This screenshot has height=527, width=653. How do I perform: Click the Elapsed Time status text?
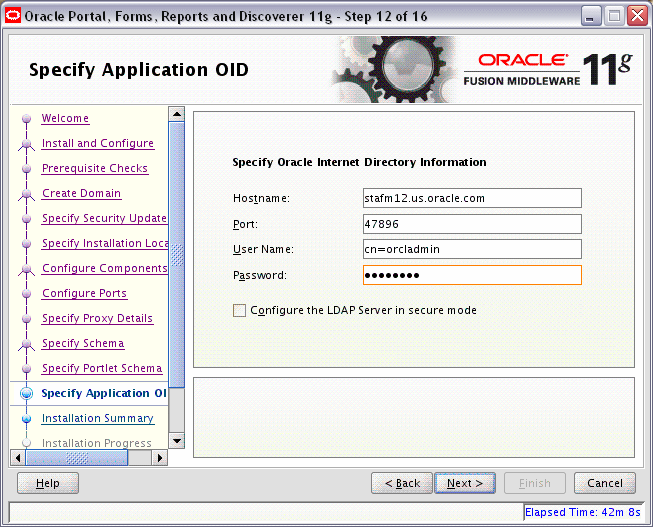pos(582,512)
